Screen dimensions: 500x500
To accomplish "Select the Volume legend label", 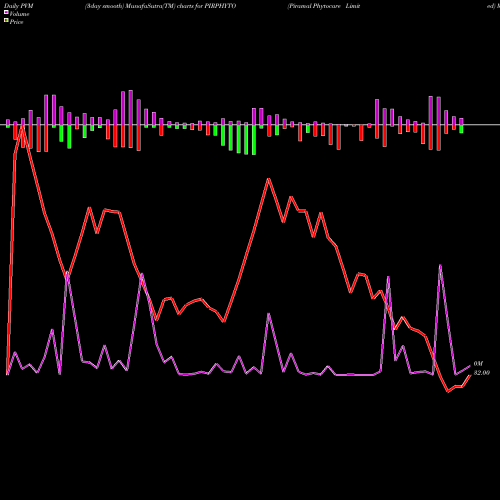I will (x=19, y=14).
